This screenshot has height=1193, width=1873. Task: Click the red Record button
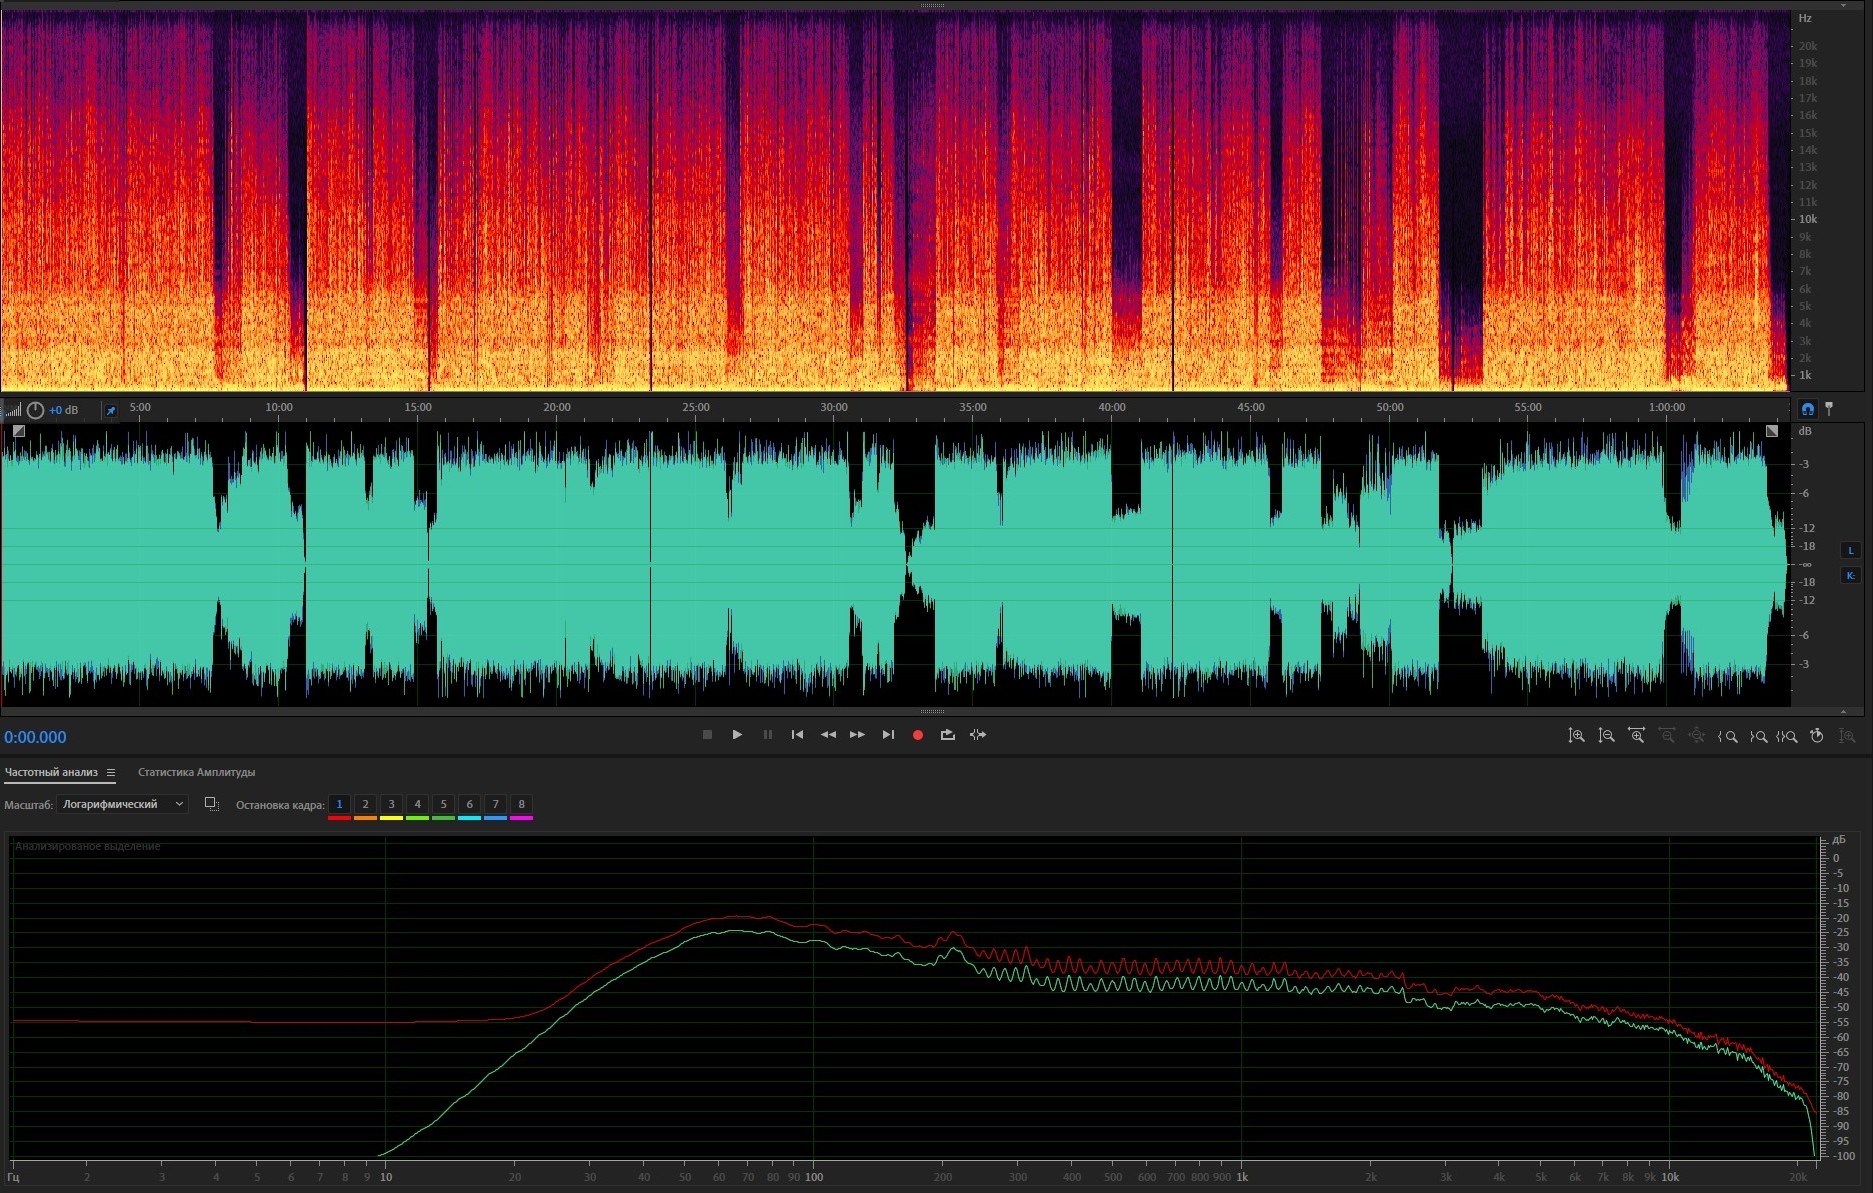(x=917, y=735)
